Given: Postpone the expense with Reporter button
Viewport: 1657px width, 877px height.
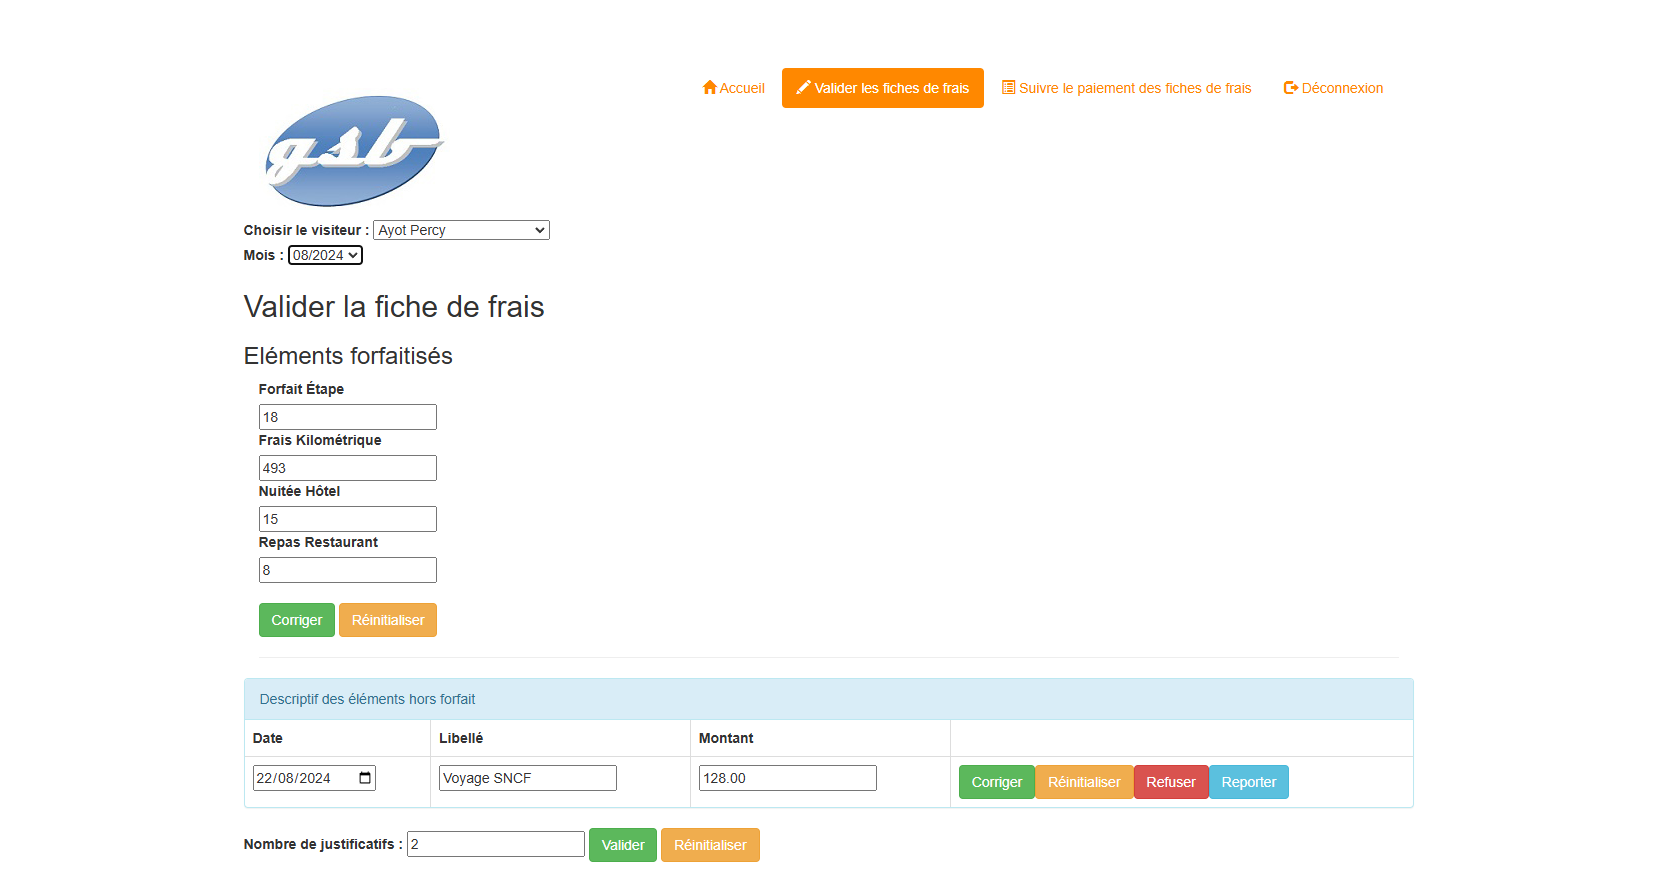Looking at the screenshot, I should [x=1248, y=782].
